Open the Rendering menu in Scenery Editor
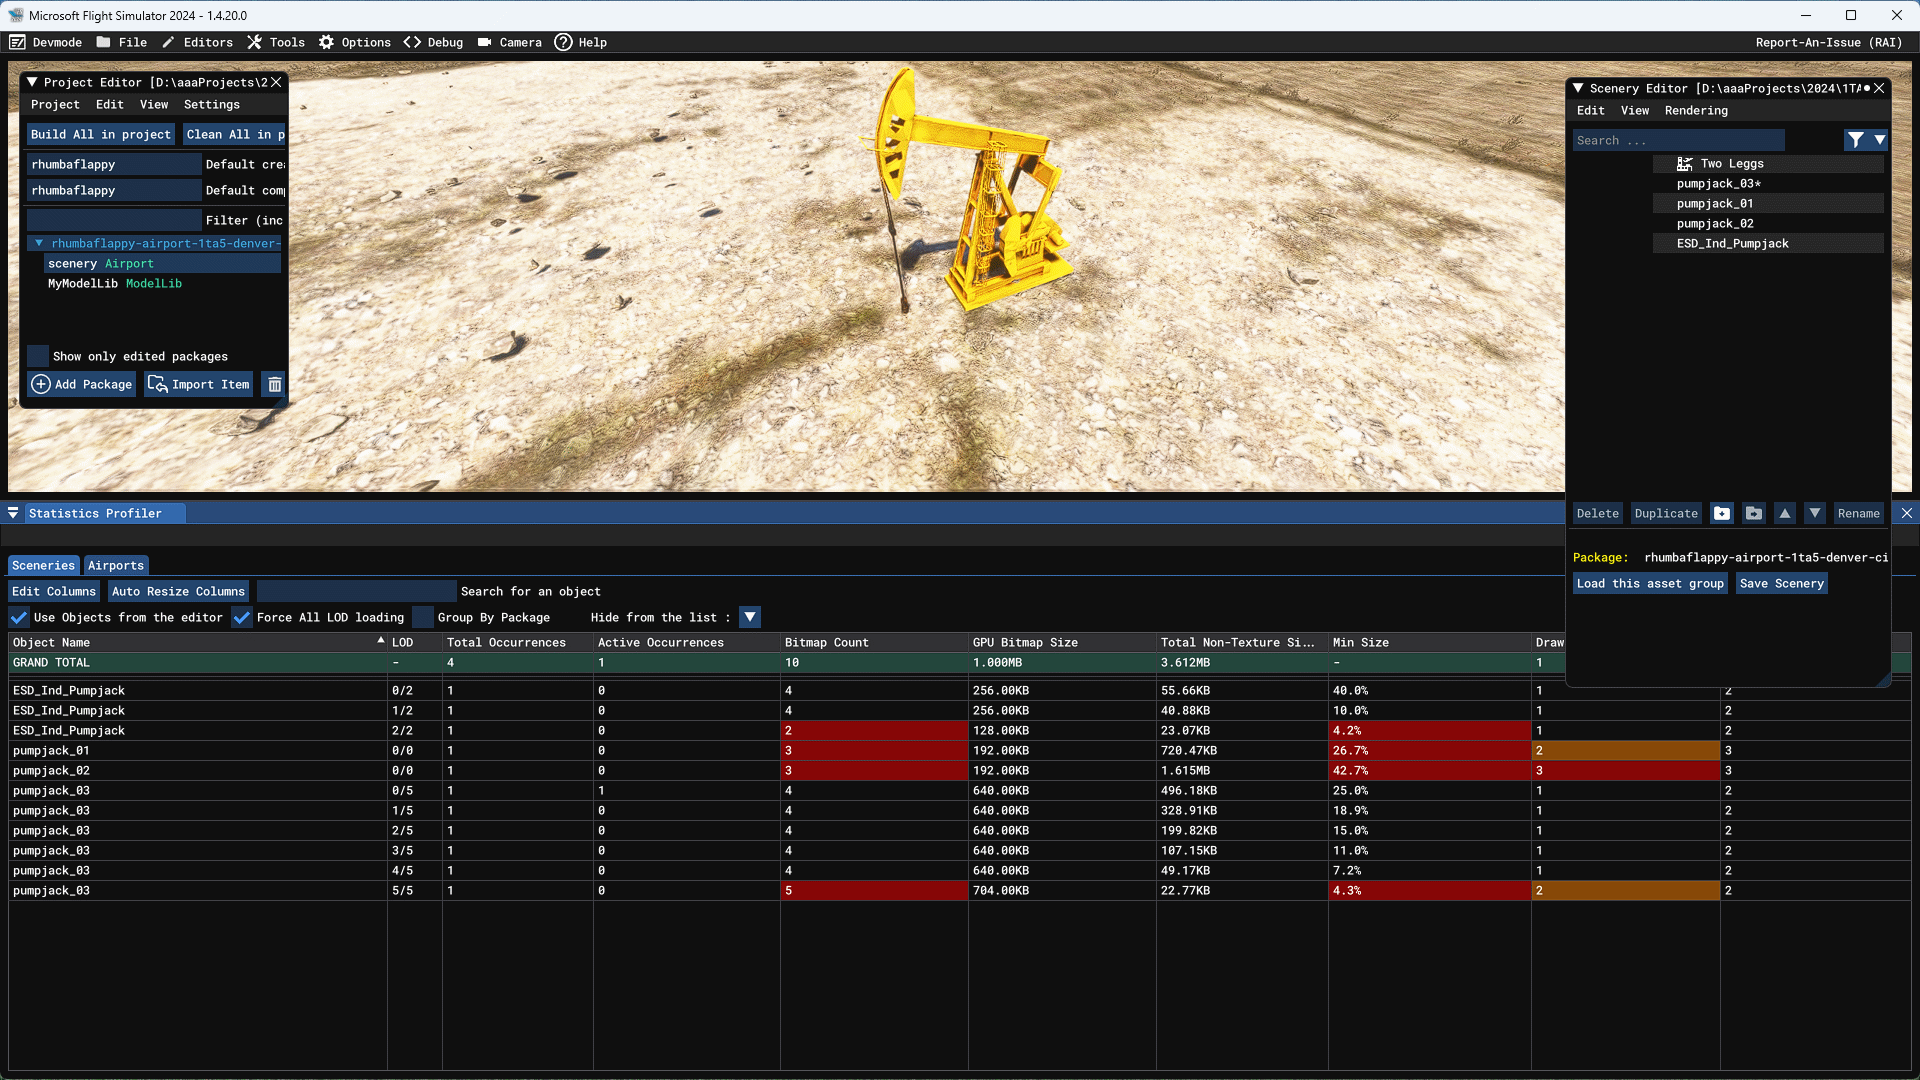 coord(1695,110)
